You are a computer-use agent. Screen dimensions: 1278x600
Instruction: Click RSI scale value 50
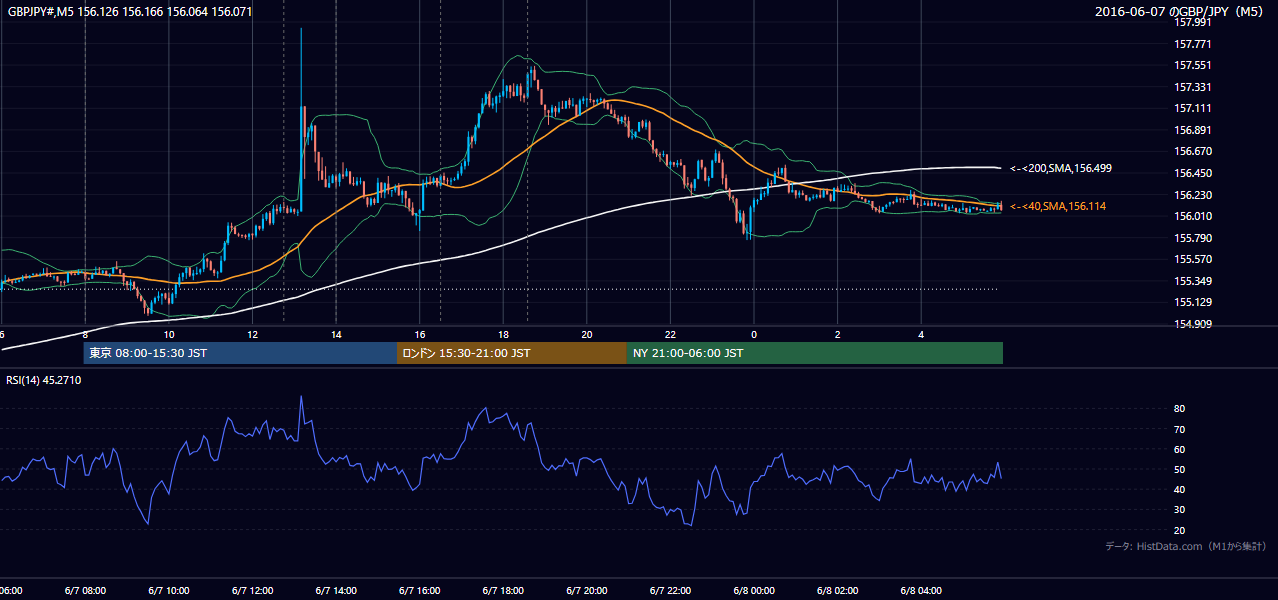[x=1180, y=469]
